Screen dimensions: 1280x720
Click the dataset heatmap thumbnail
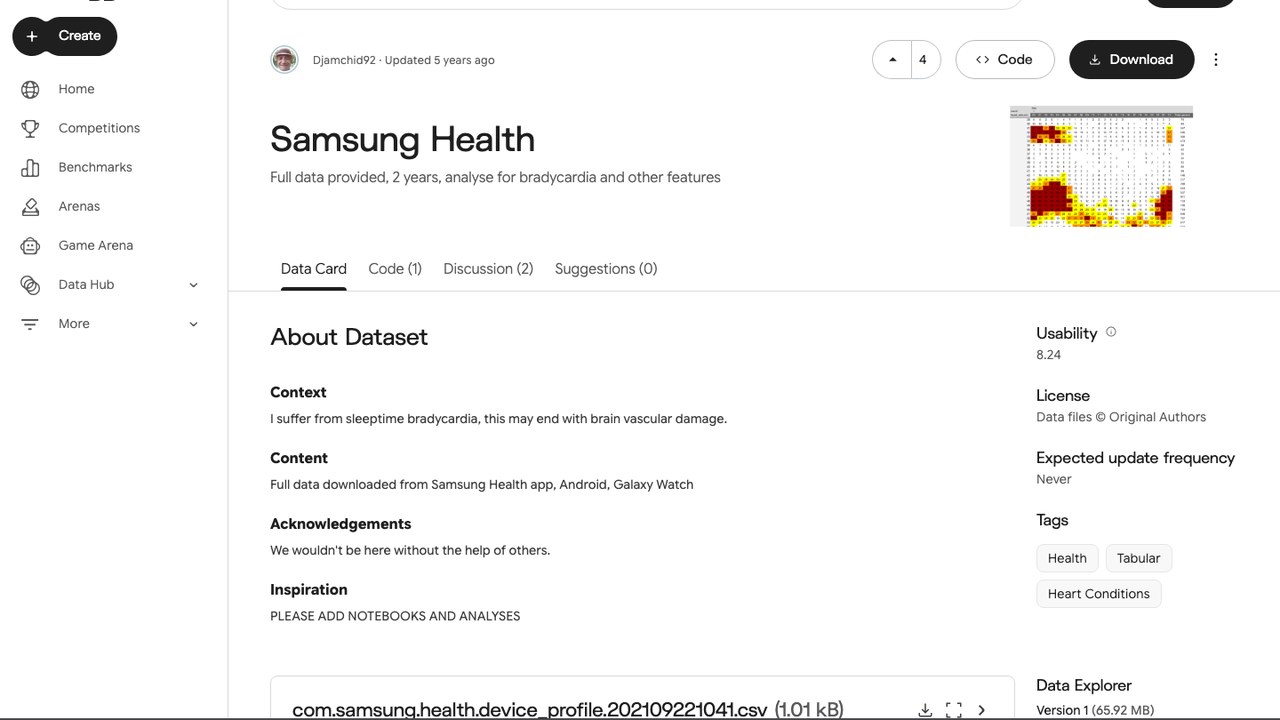(x=1101, y=167)
